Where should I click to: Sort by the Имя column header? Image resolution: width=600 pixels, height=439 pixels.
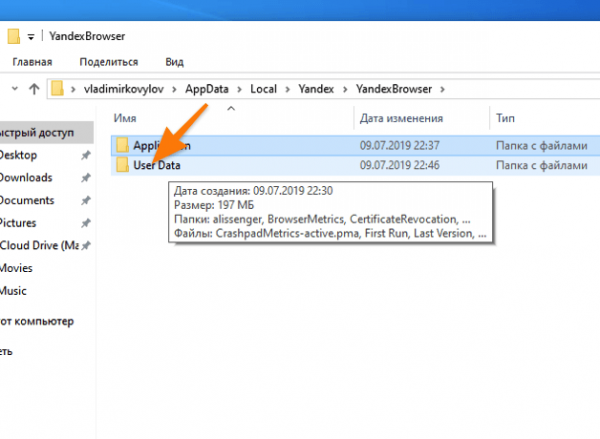(x=125, y=118)
